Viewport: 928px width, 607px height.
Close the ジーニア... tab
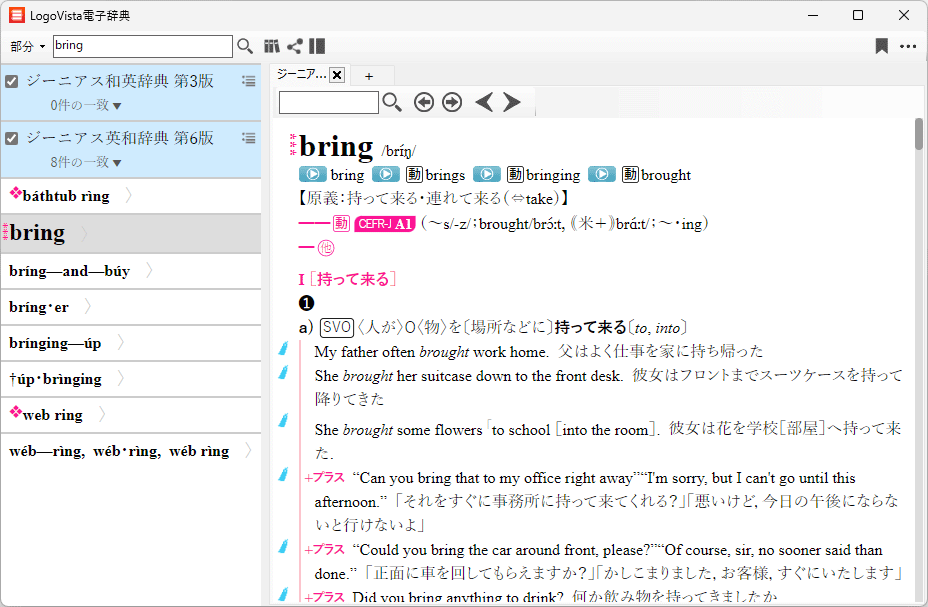(x=337, y=75)
